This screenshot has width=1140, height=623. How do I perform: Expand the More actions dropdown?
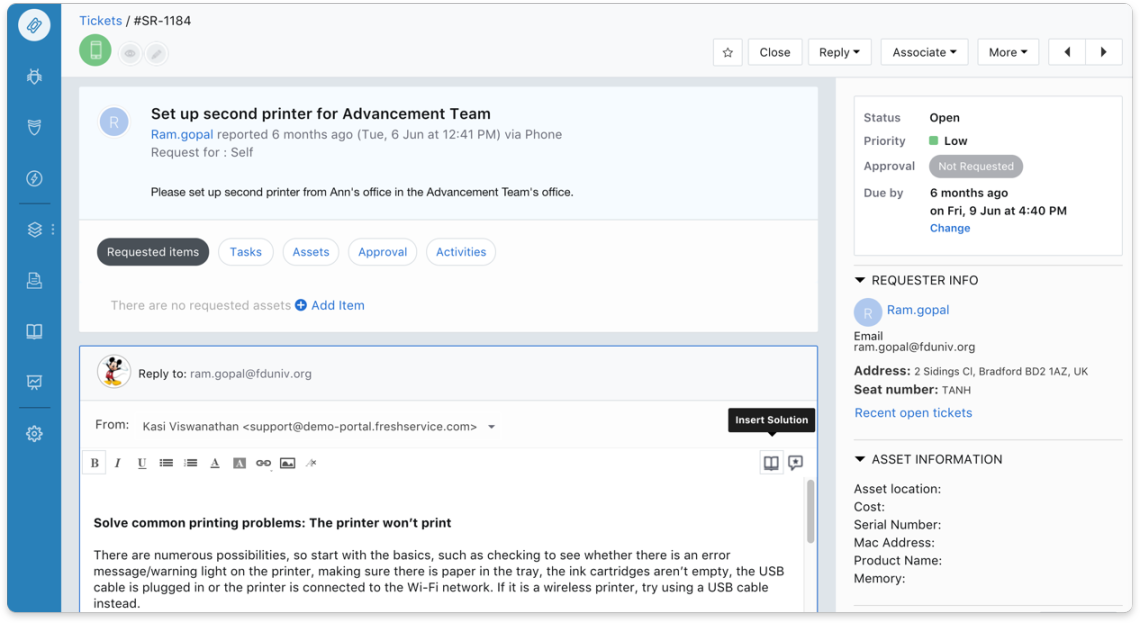pyautogui.click(x=1007, y=53)
